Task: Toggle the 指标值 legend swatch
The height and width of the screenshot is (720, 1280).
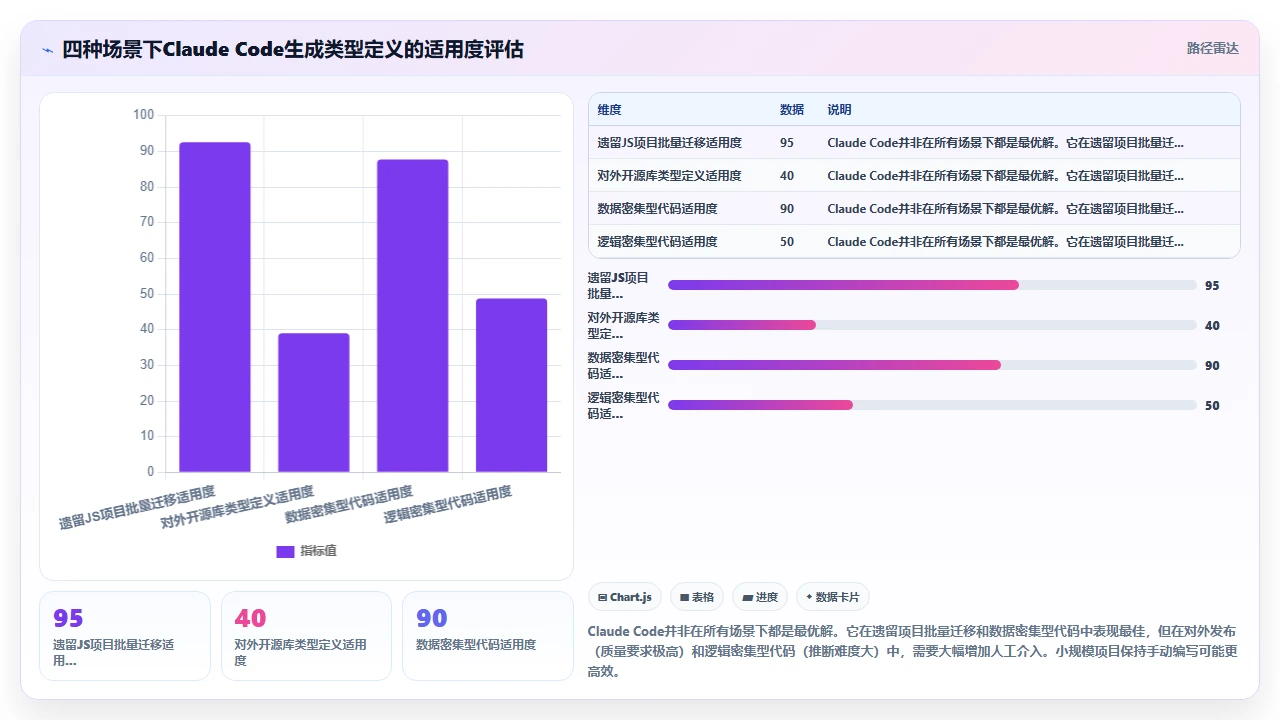Action: tap(285, 551)
